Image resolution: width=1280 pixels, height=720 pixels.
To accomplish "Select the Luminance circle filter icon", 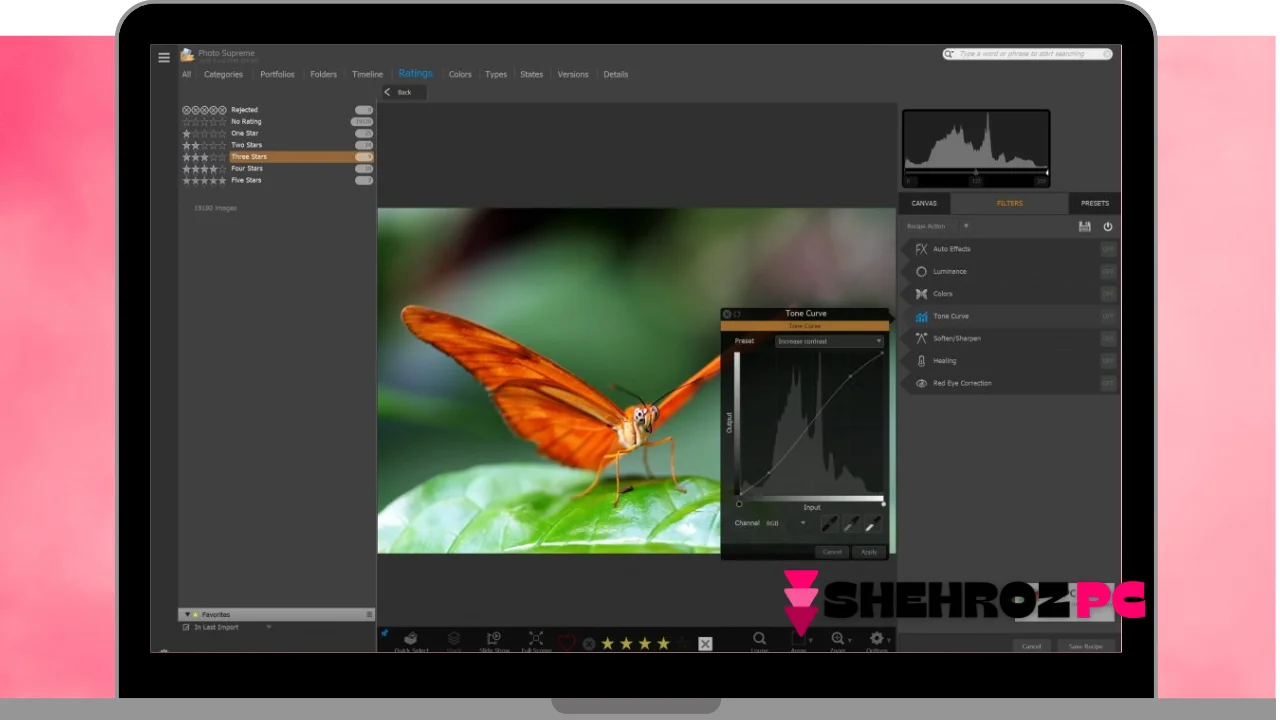I will 921,271.
